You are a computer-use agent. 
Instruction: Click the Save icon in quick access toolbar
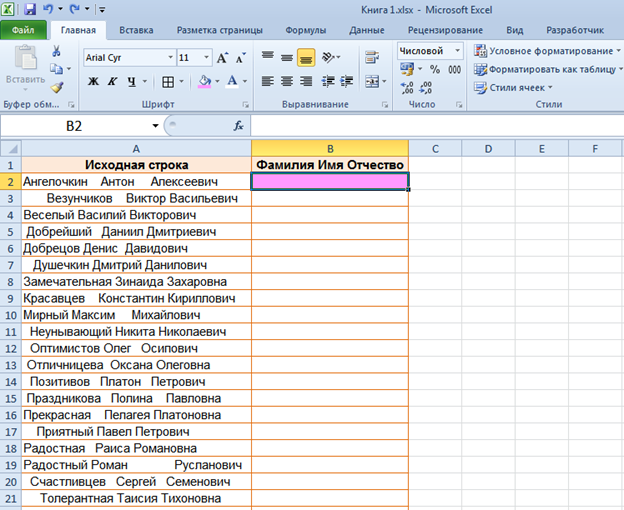click(x=30, y=9)
